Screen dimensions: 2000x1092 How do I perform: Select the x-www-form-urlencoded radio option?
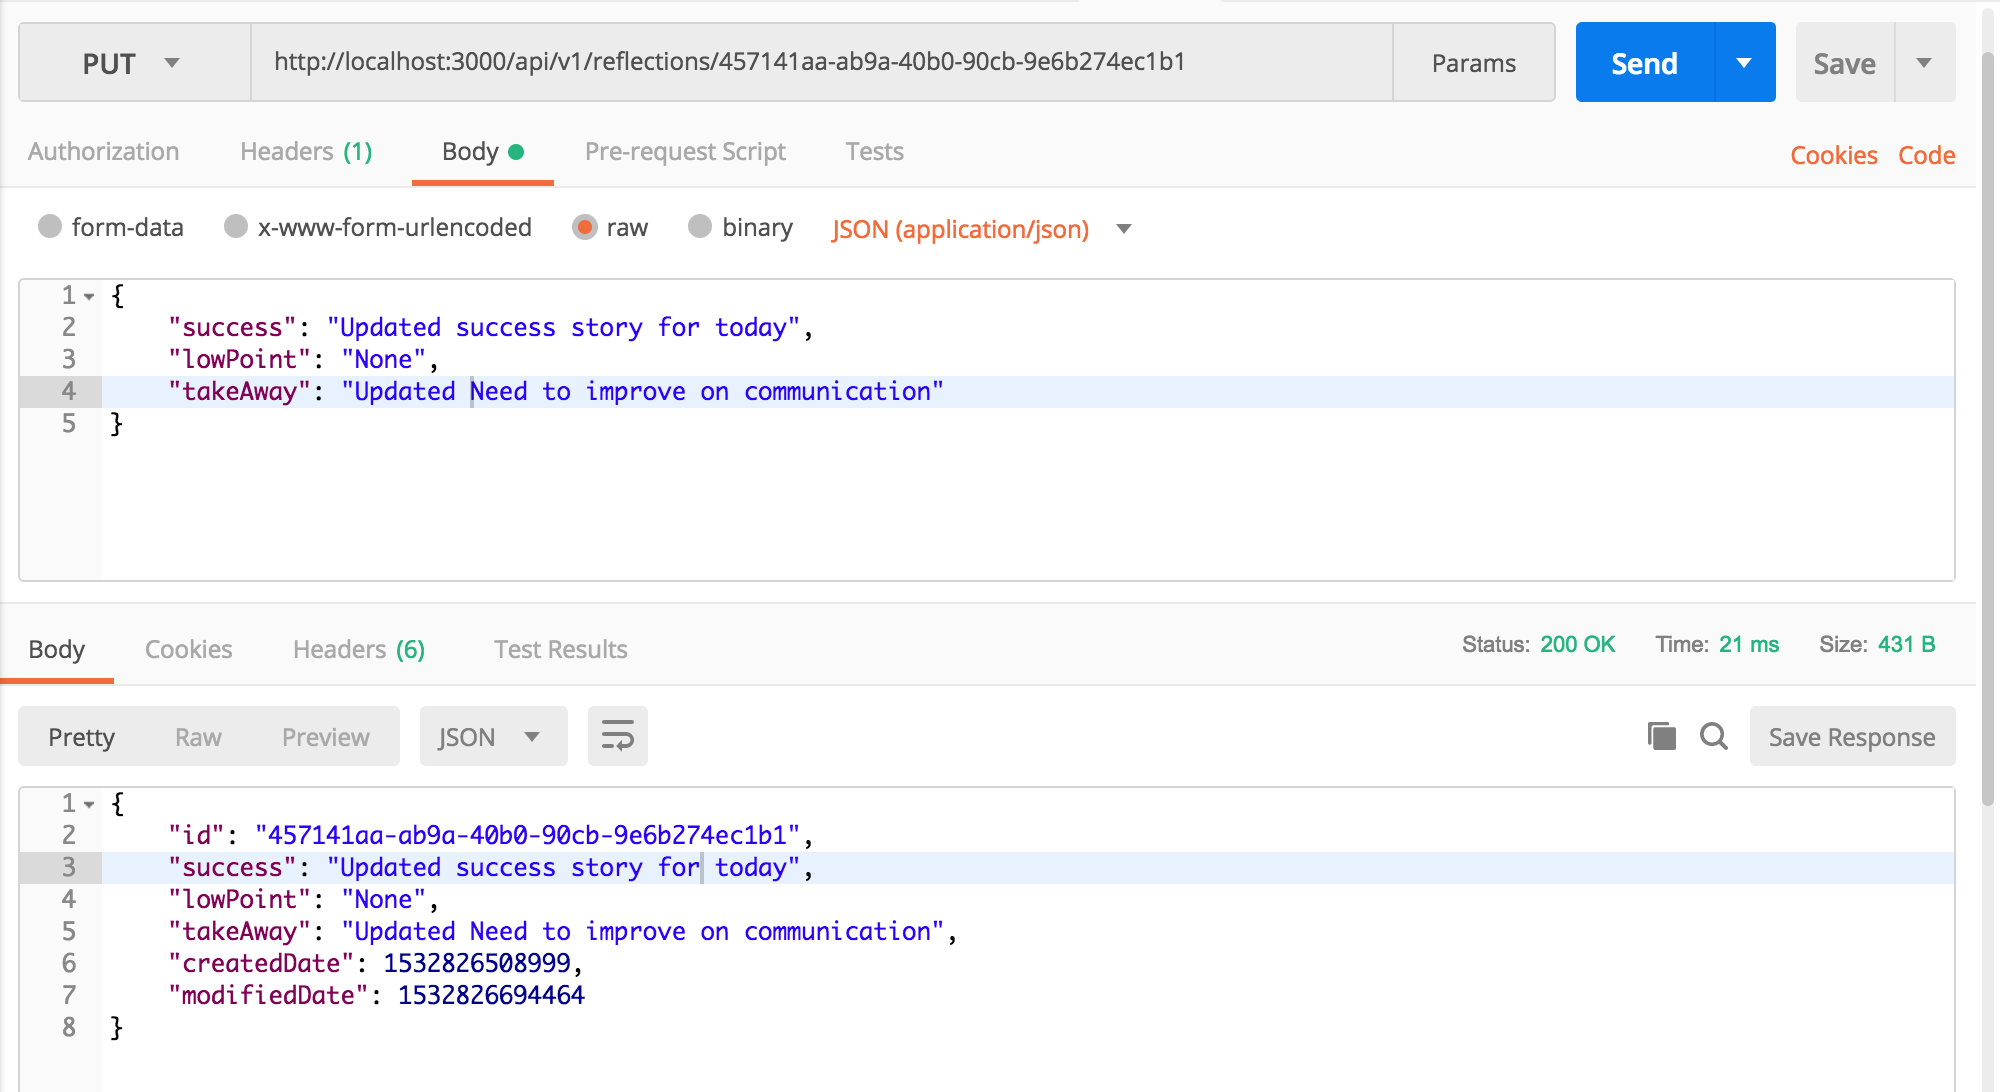pyautogui.click(x=236, y=227)
